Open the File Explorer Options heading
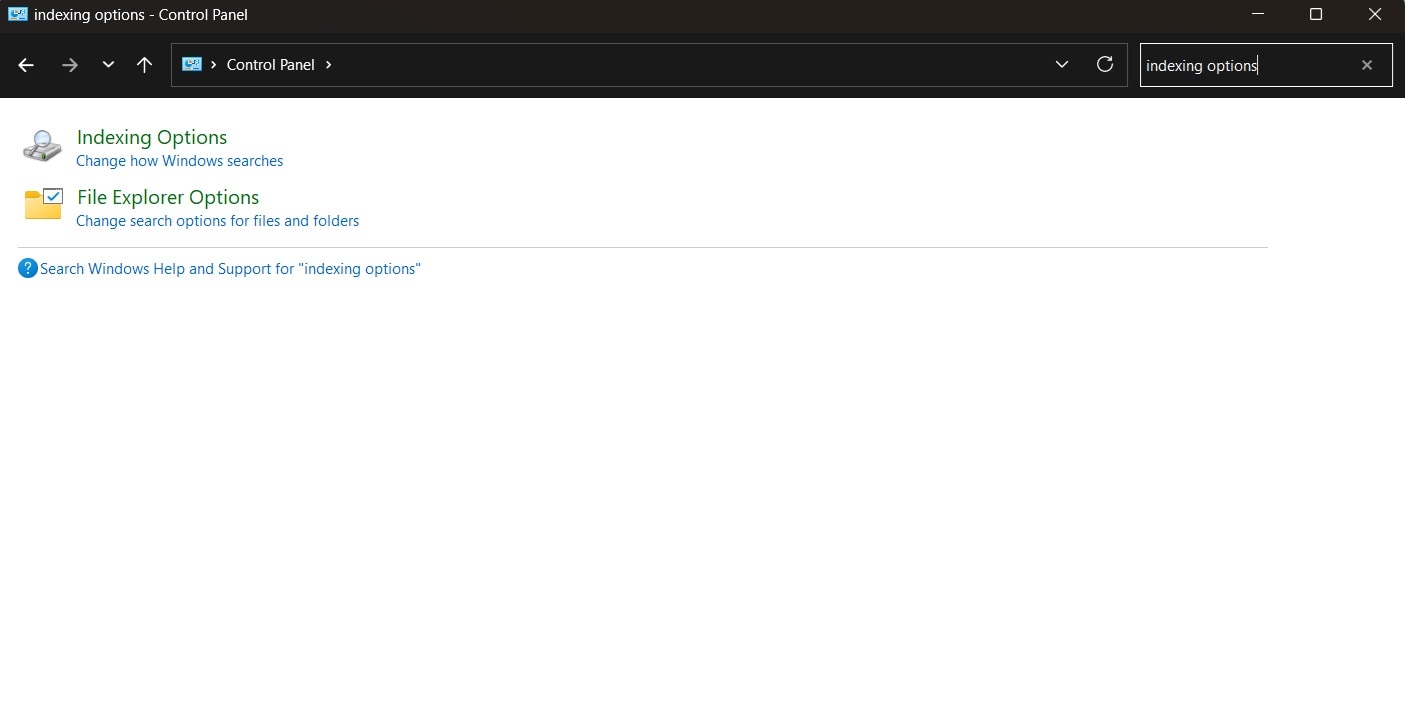 168,197
